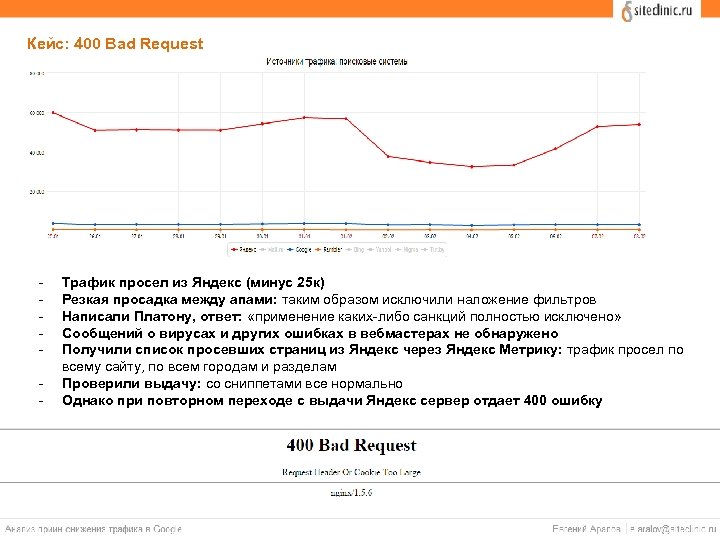Image resolution: width=720 pixels, height=540 pixels.
Task: Click the text 'Проверили выдачу:'
Action: (x=131, y=383)
